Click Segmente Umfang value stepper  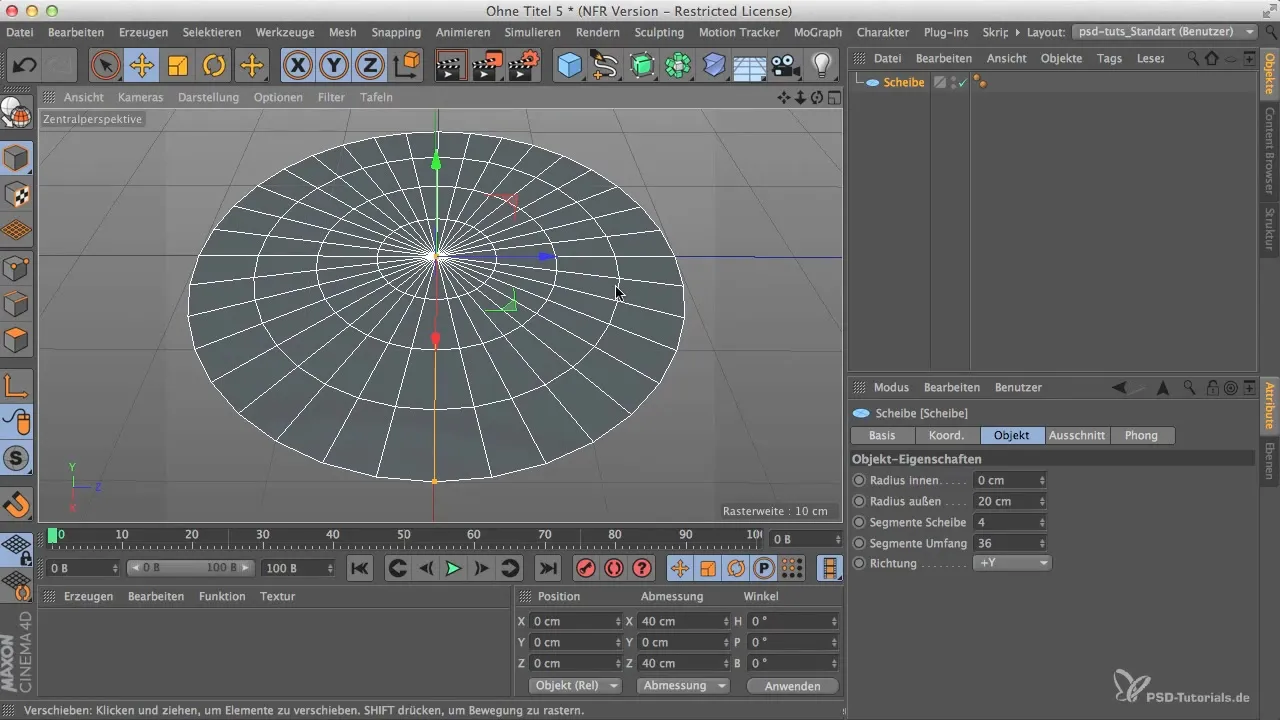1042,543
